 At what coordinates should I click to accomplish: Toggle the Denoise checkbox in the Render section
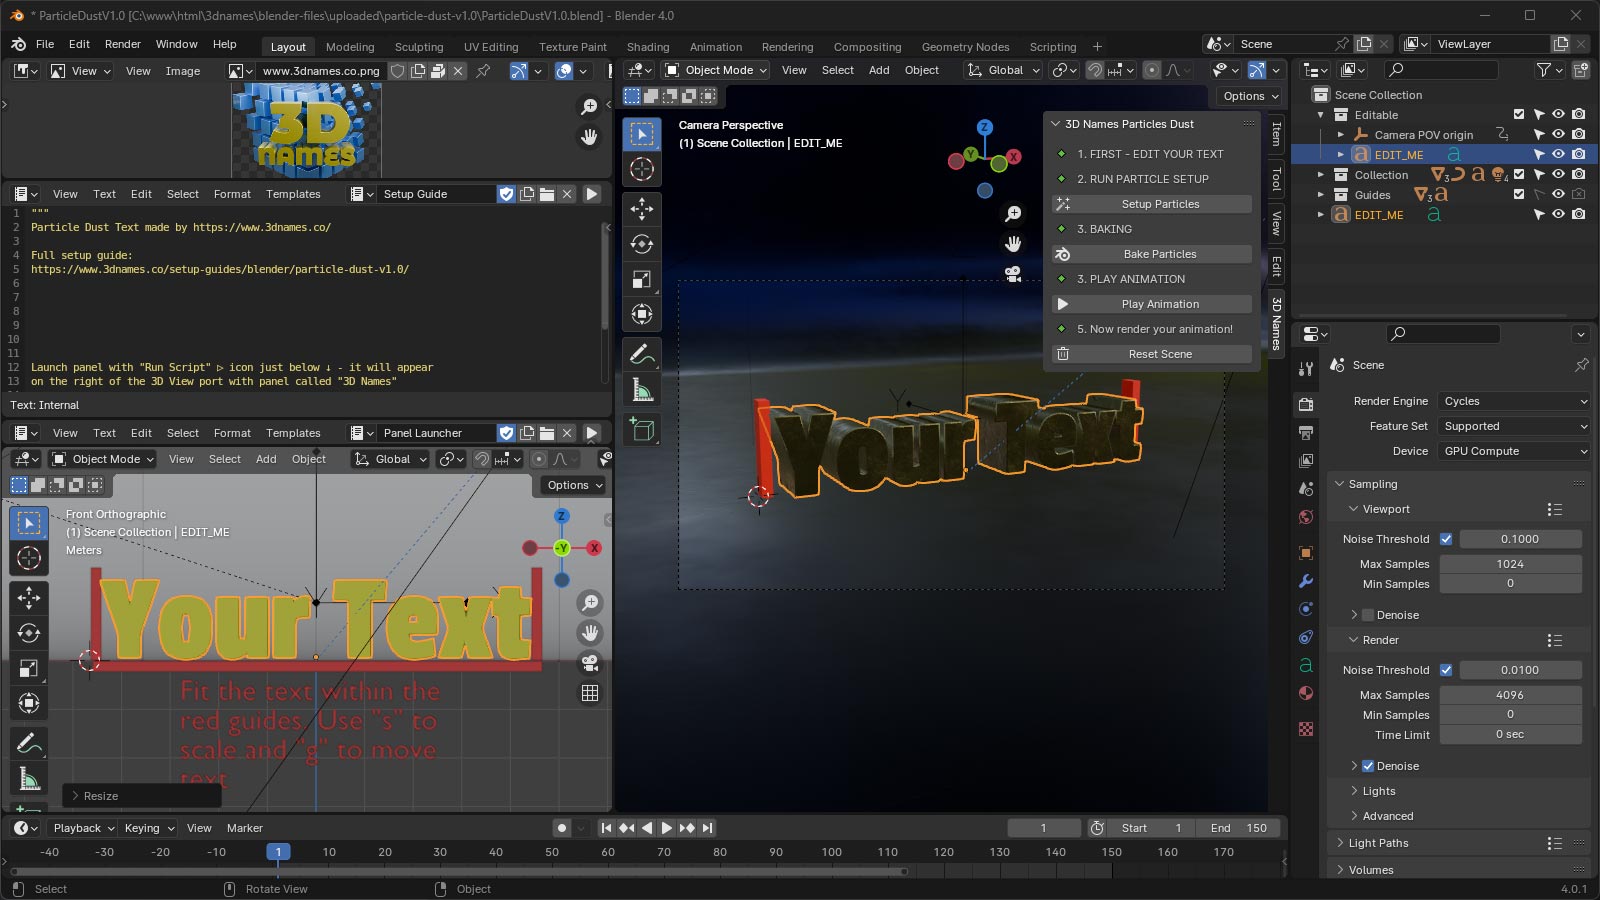coord(1368,766)
